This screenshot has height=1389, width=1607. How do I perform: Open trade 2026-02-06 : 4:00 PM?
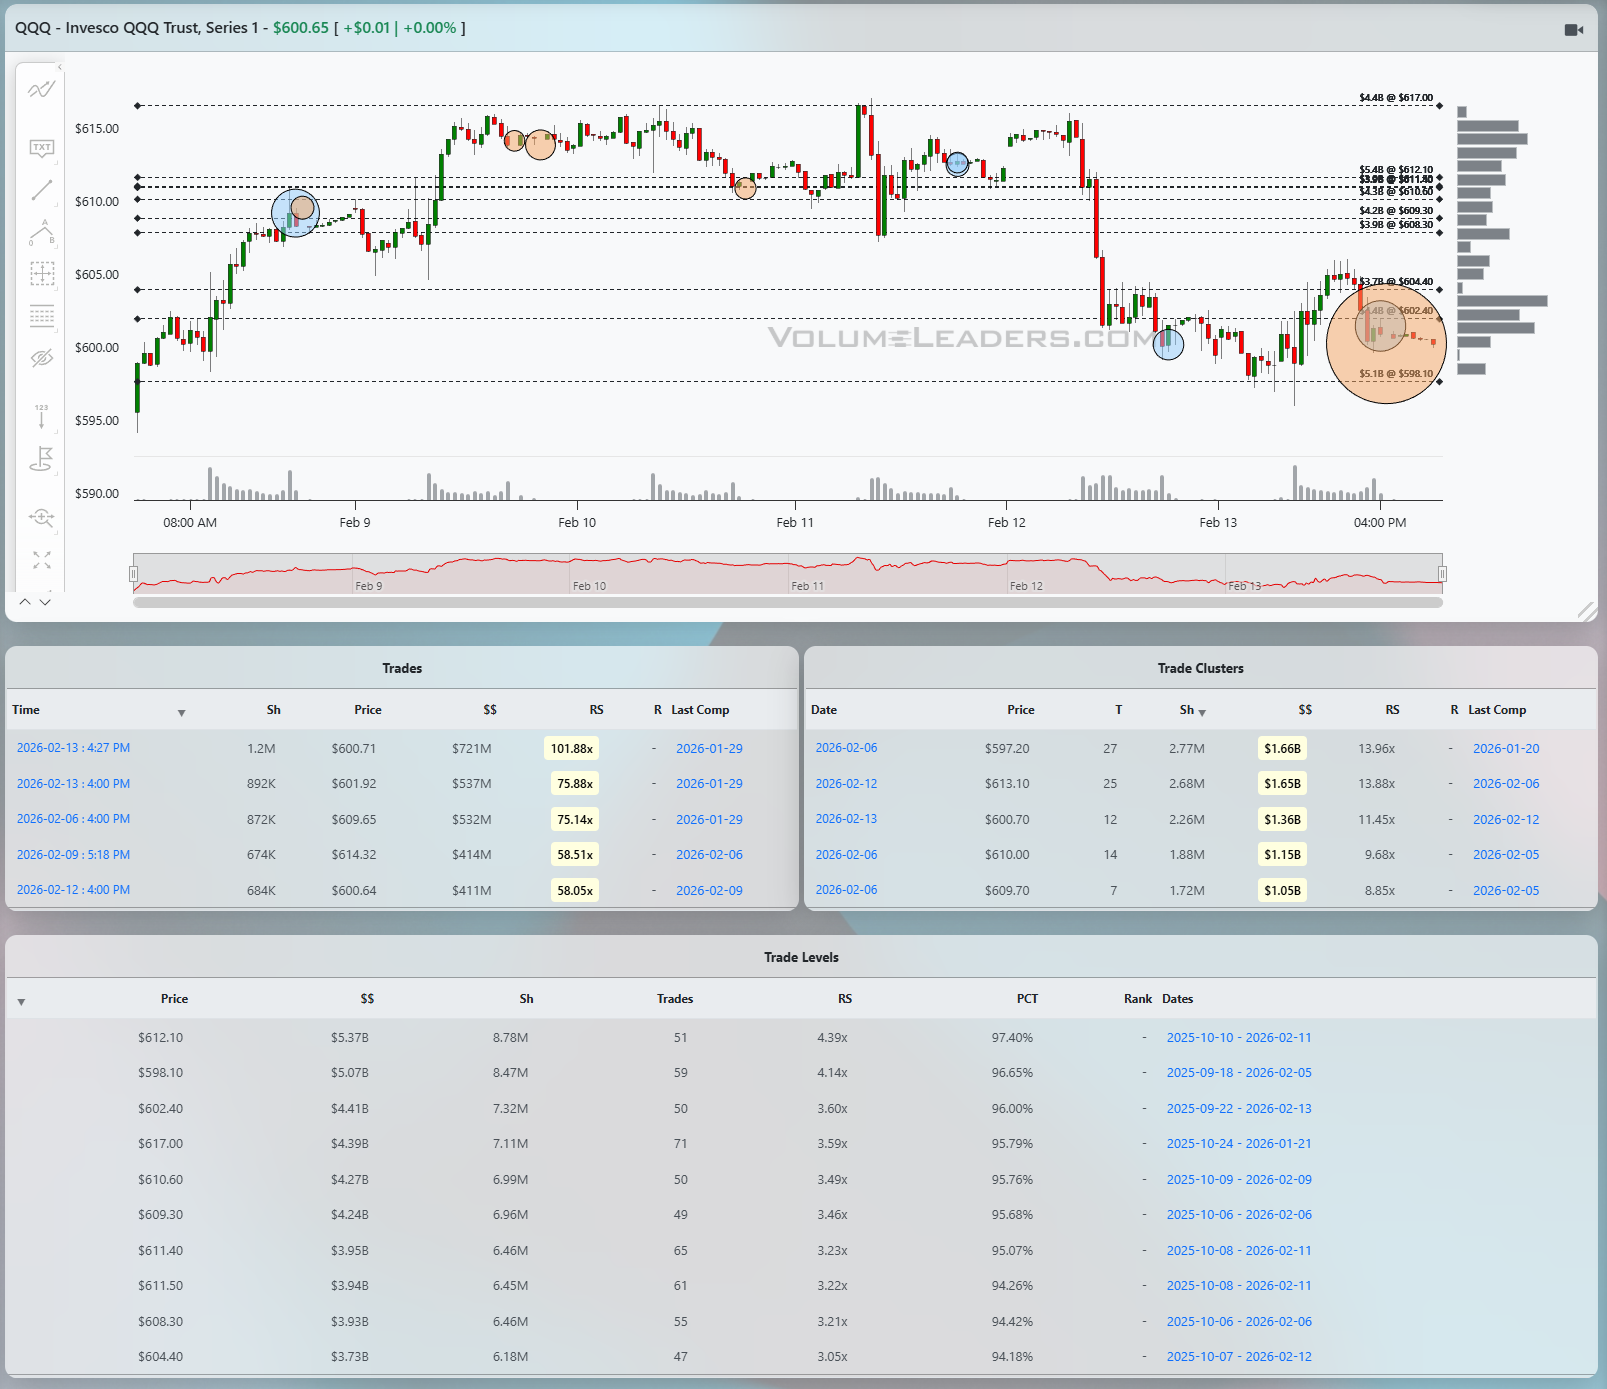(x=73, y=819)
